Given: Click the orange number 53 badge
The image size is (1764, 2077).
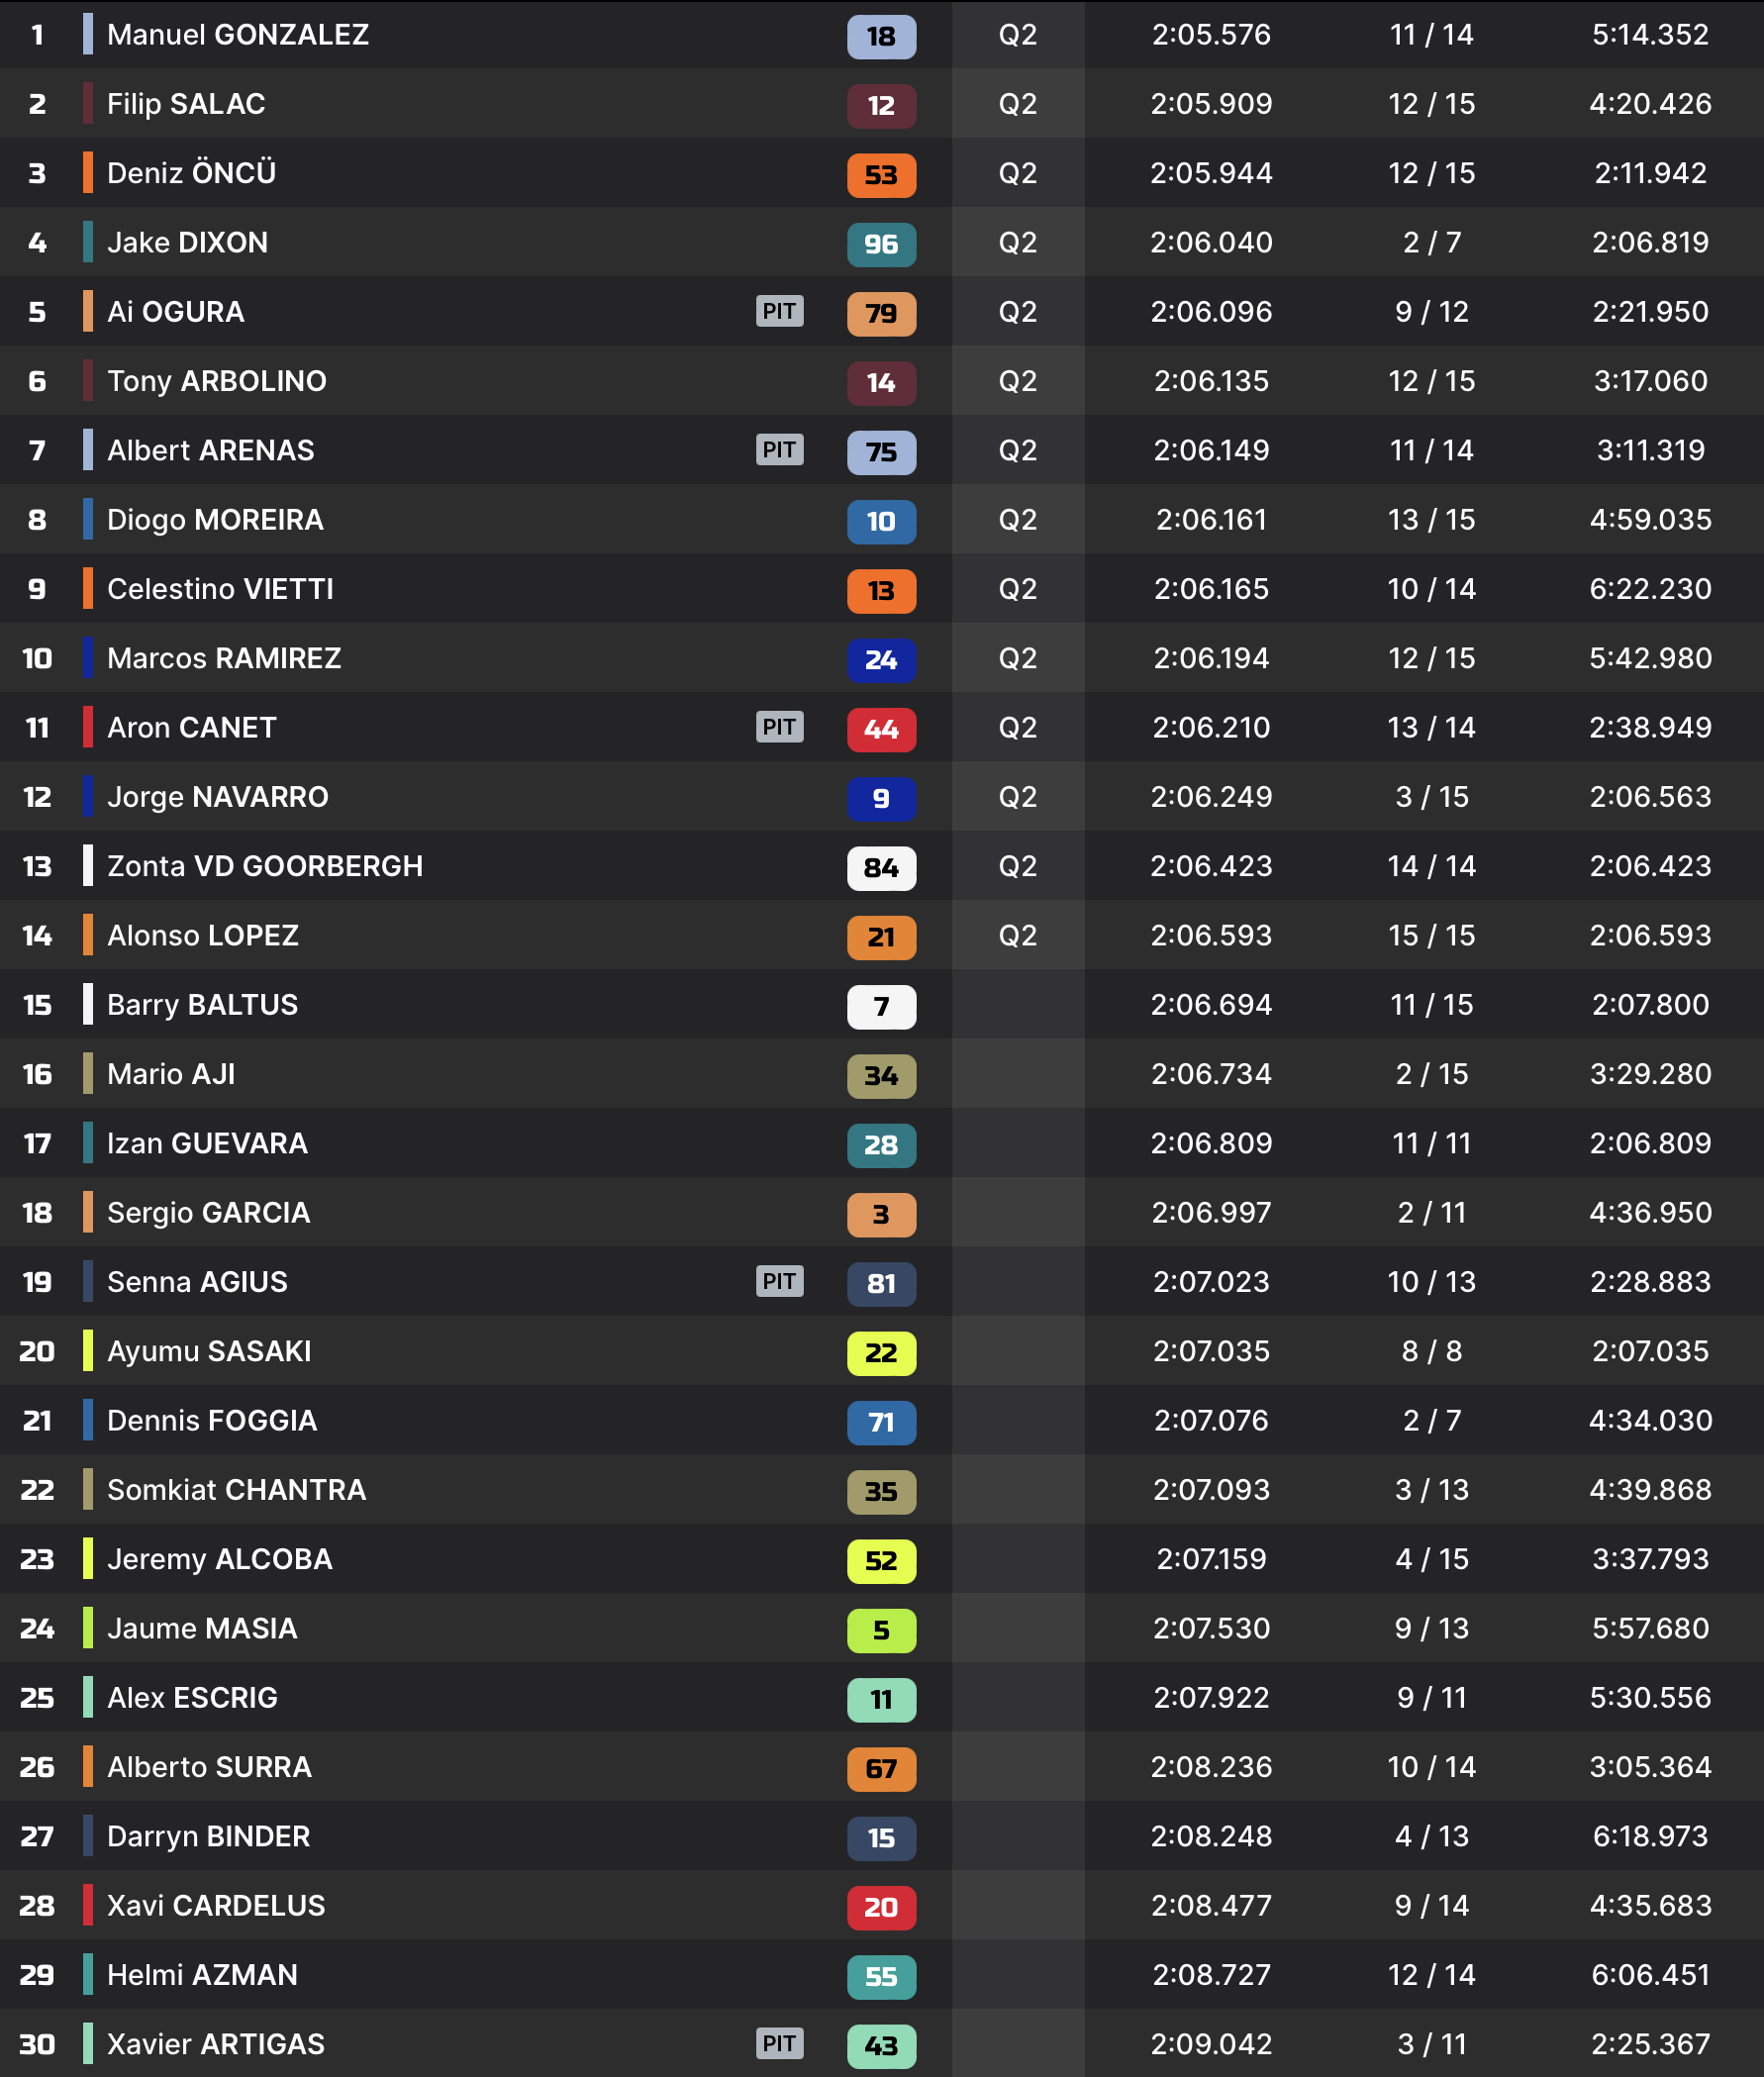Looking at the screenshot, I should (881, 175).
